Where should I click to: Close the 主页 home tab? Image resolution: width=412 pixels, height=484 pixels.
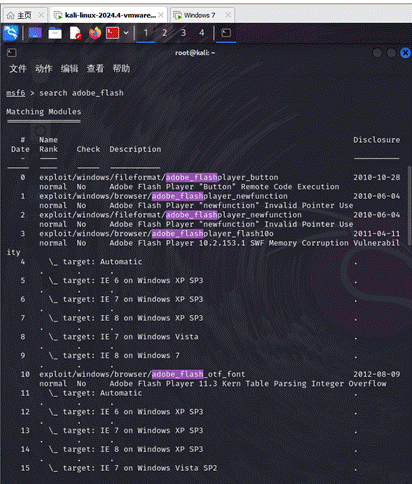[x=41, y=15]
